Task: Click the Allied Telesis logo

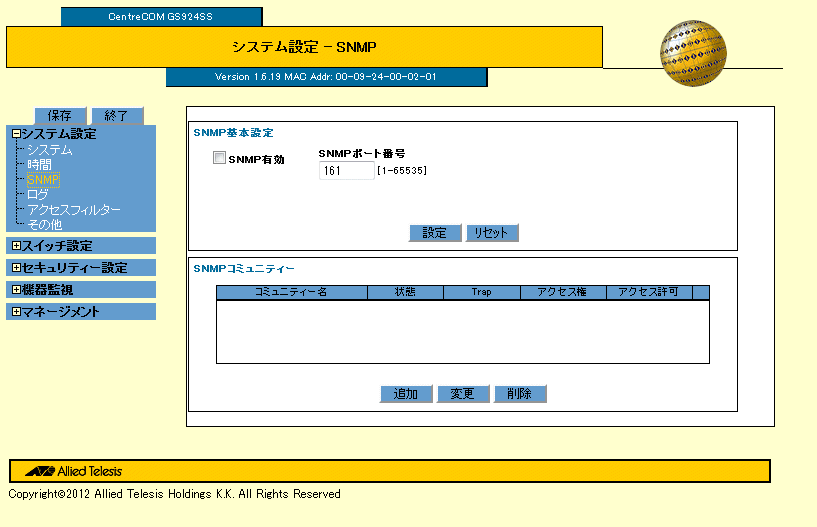Action: 74,471
